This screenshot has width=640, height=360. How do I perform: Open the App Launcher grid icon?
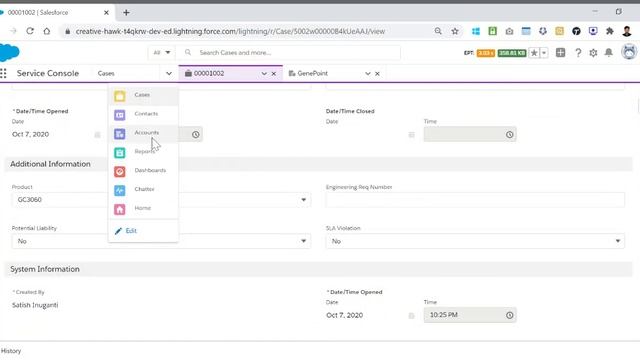click(4, 73)
